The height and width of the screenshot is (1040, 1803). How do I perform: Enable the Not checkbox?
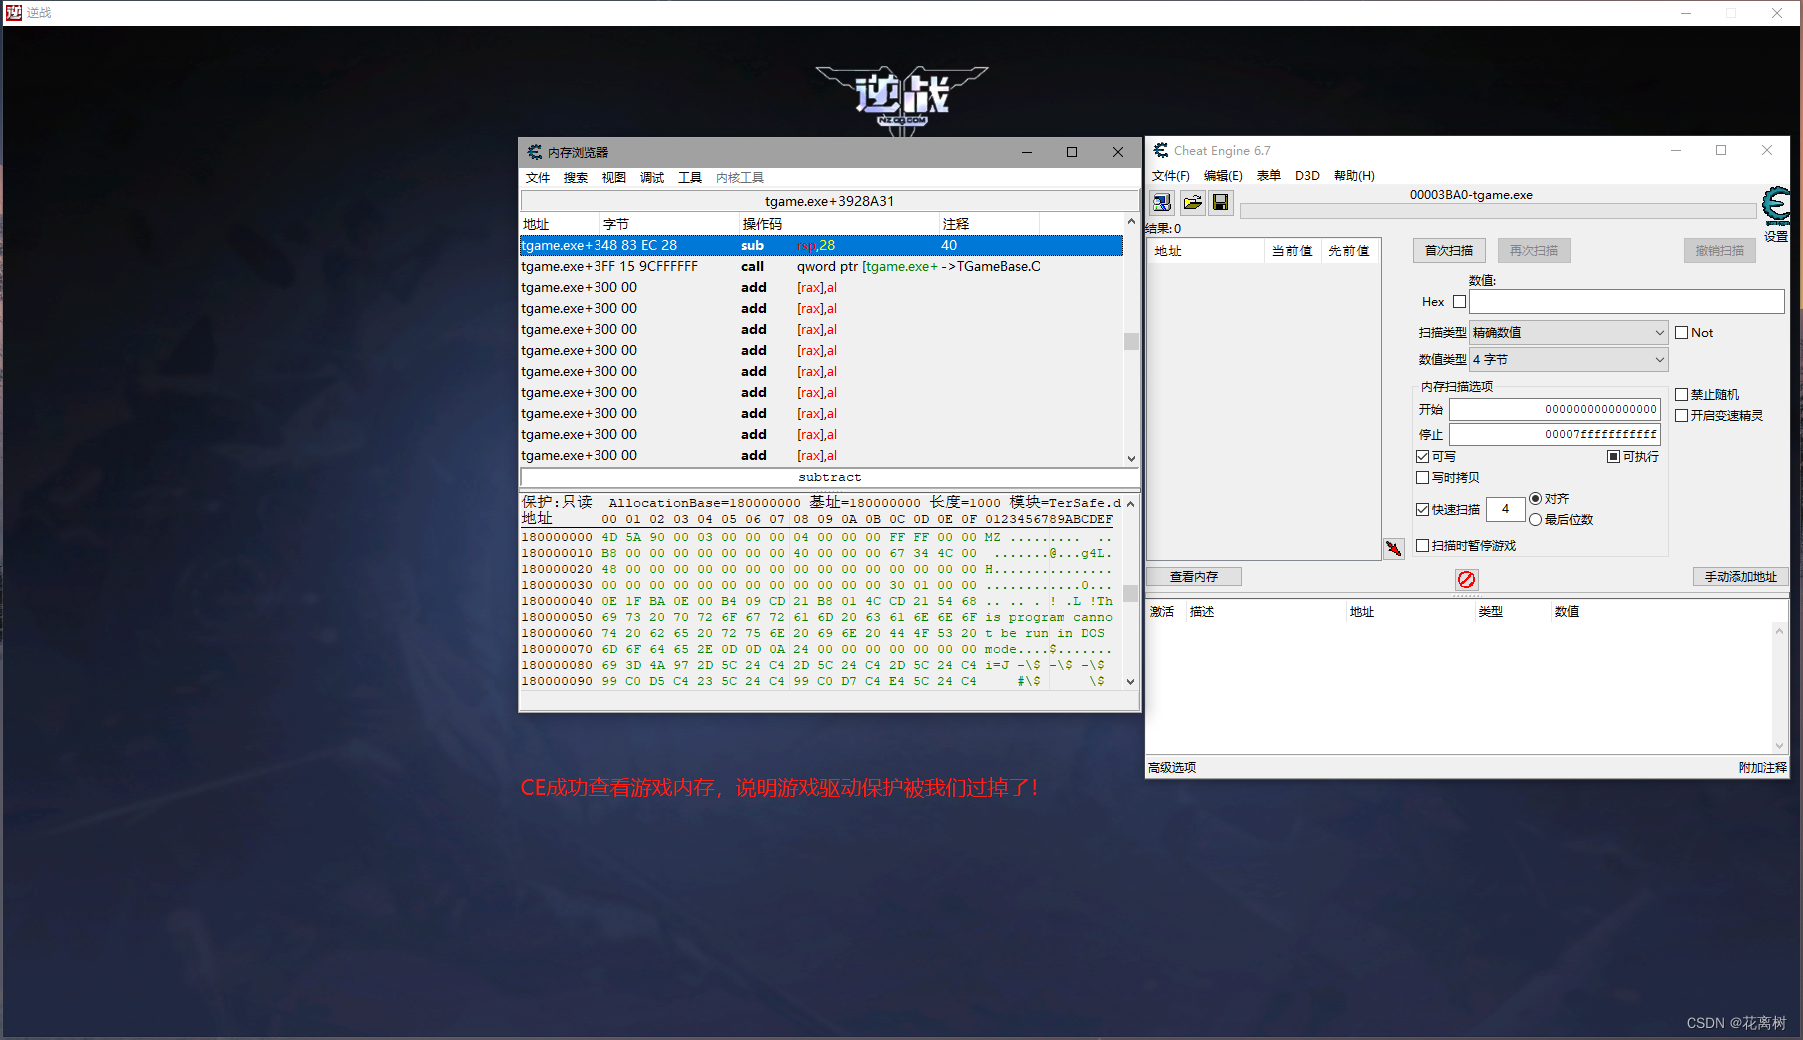(1681, 333)
